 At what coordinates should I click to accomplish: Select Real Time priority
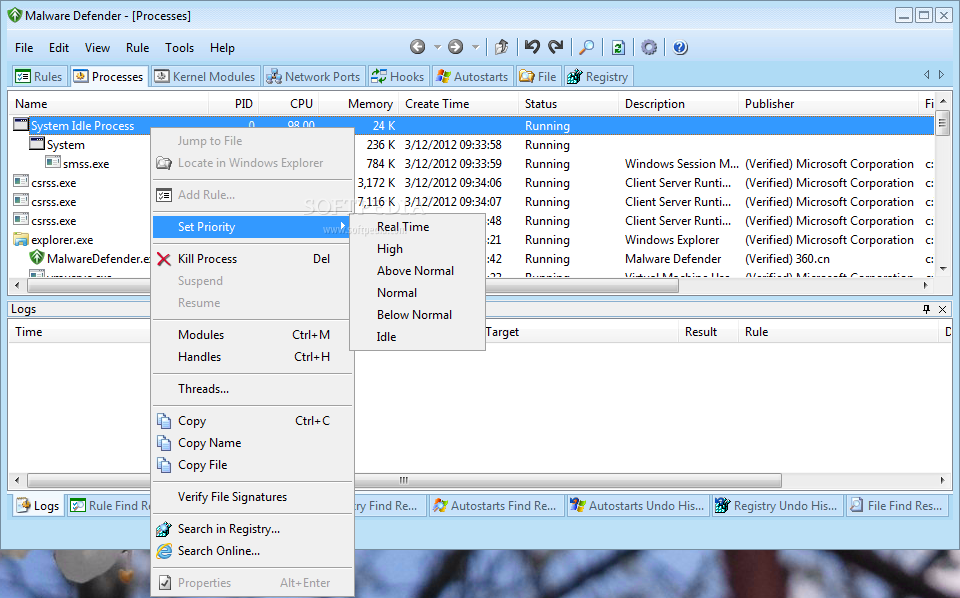(x=418, y=226)
